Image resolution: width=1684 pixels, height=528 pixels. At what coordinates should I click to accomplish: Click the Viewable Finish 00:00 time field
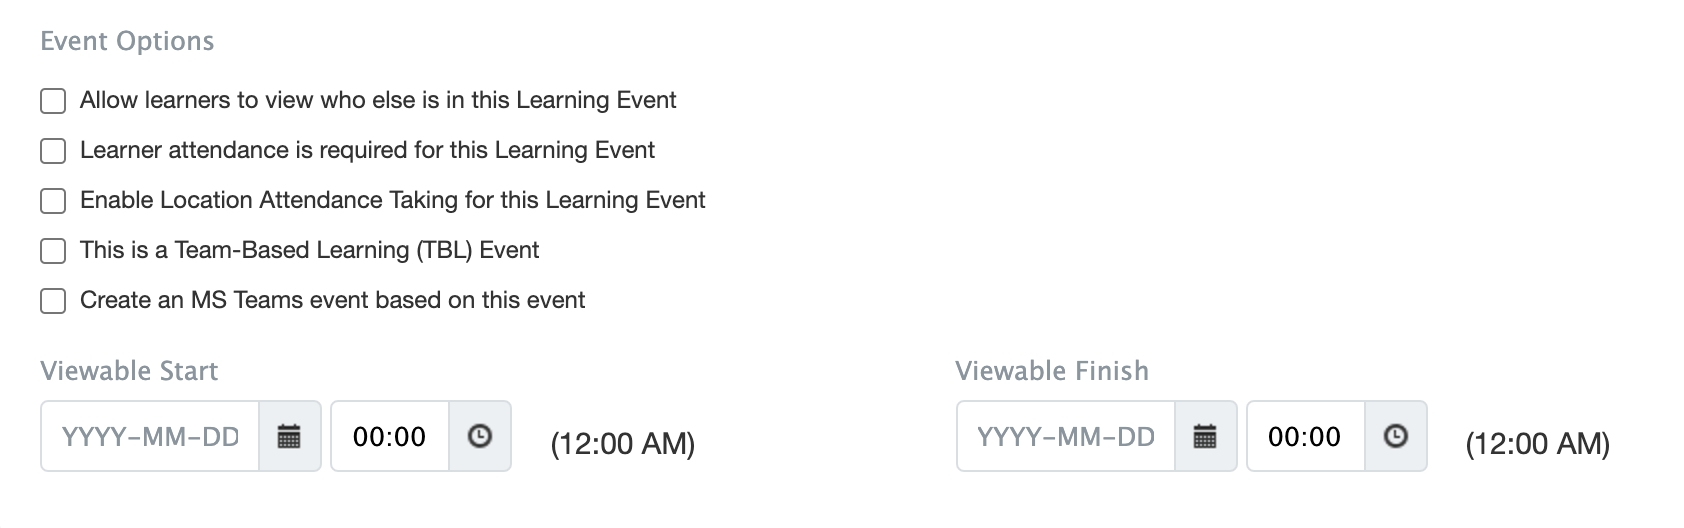pos(1304,436)
